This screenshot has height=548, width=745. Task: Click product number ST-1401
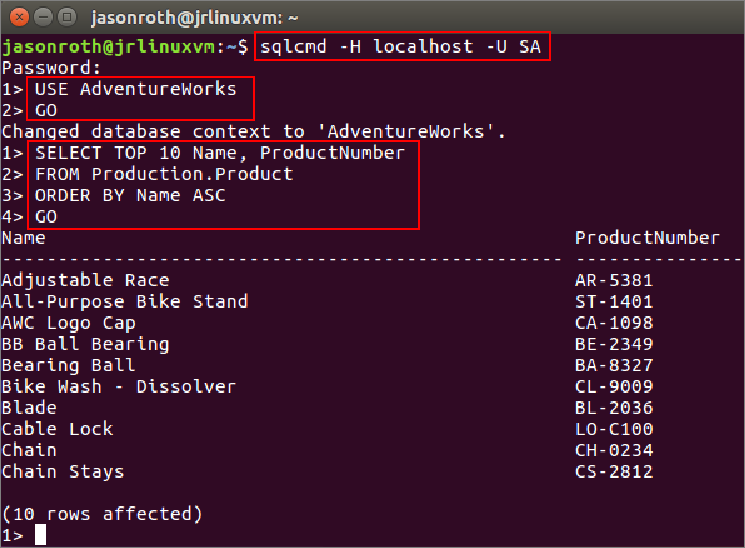(614, 301)
